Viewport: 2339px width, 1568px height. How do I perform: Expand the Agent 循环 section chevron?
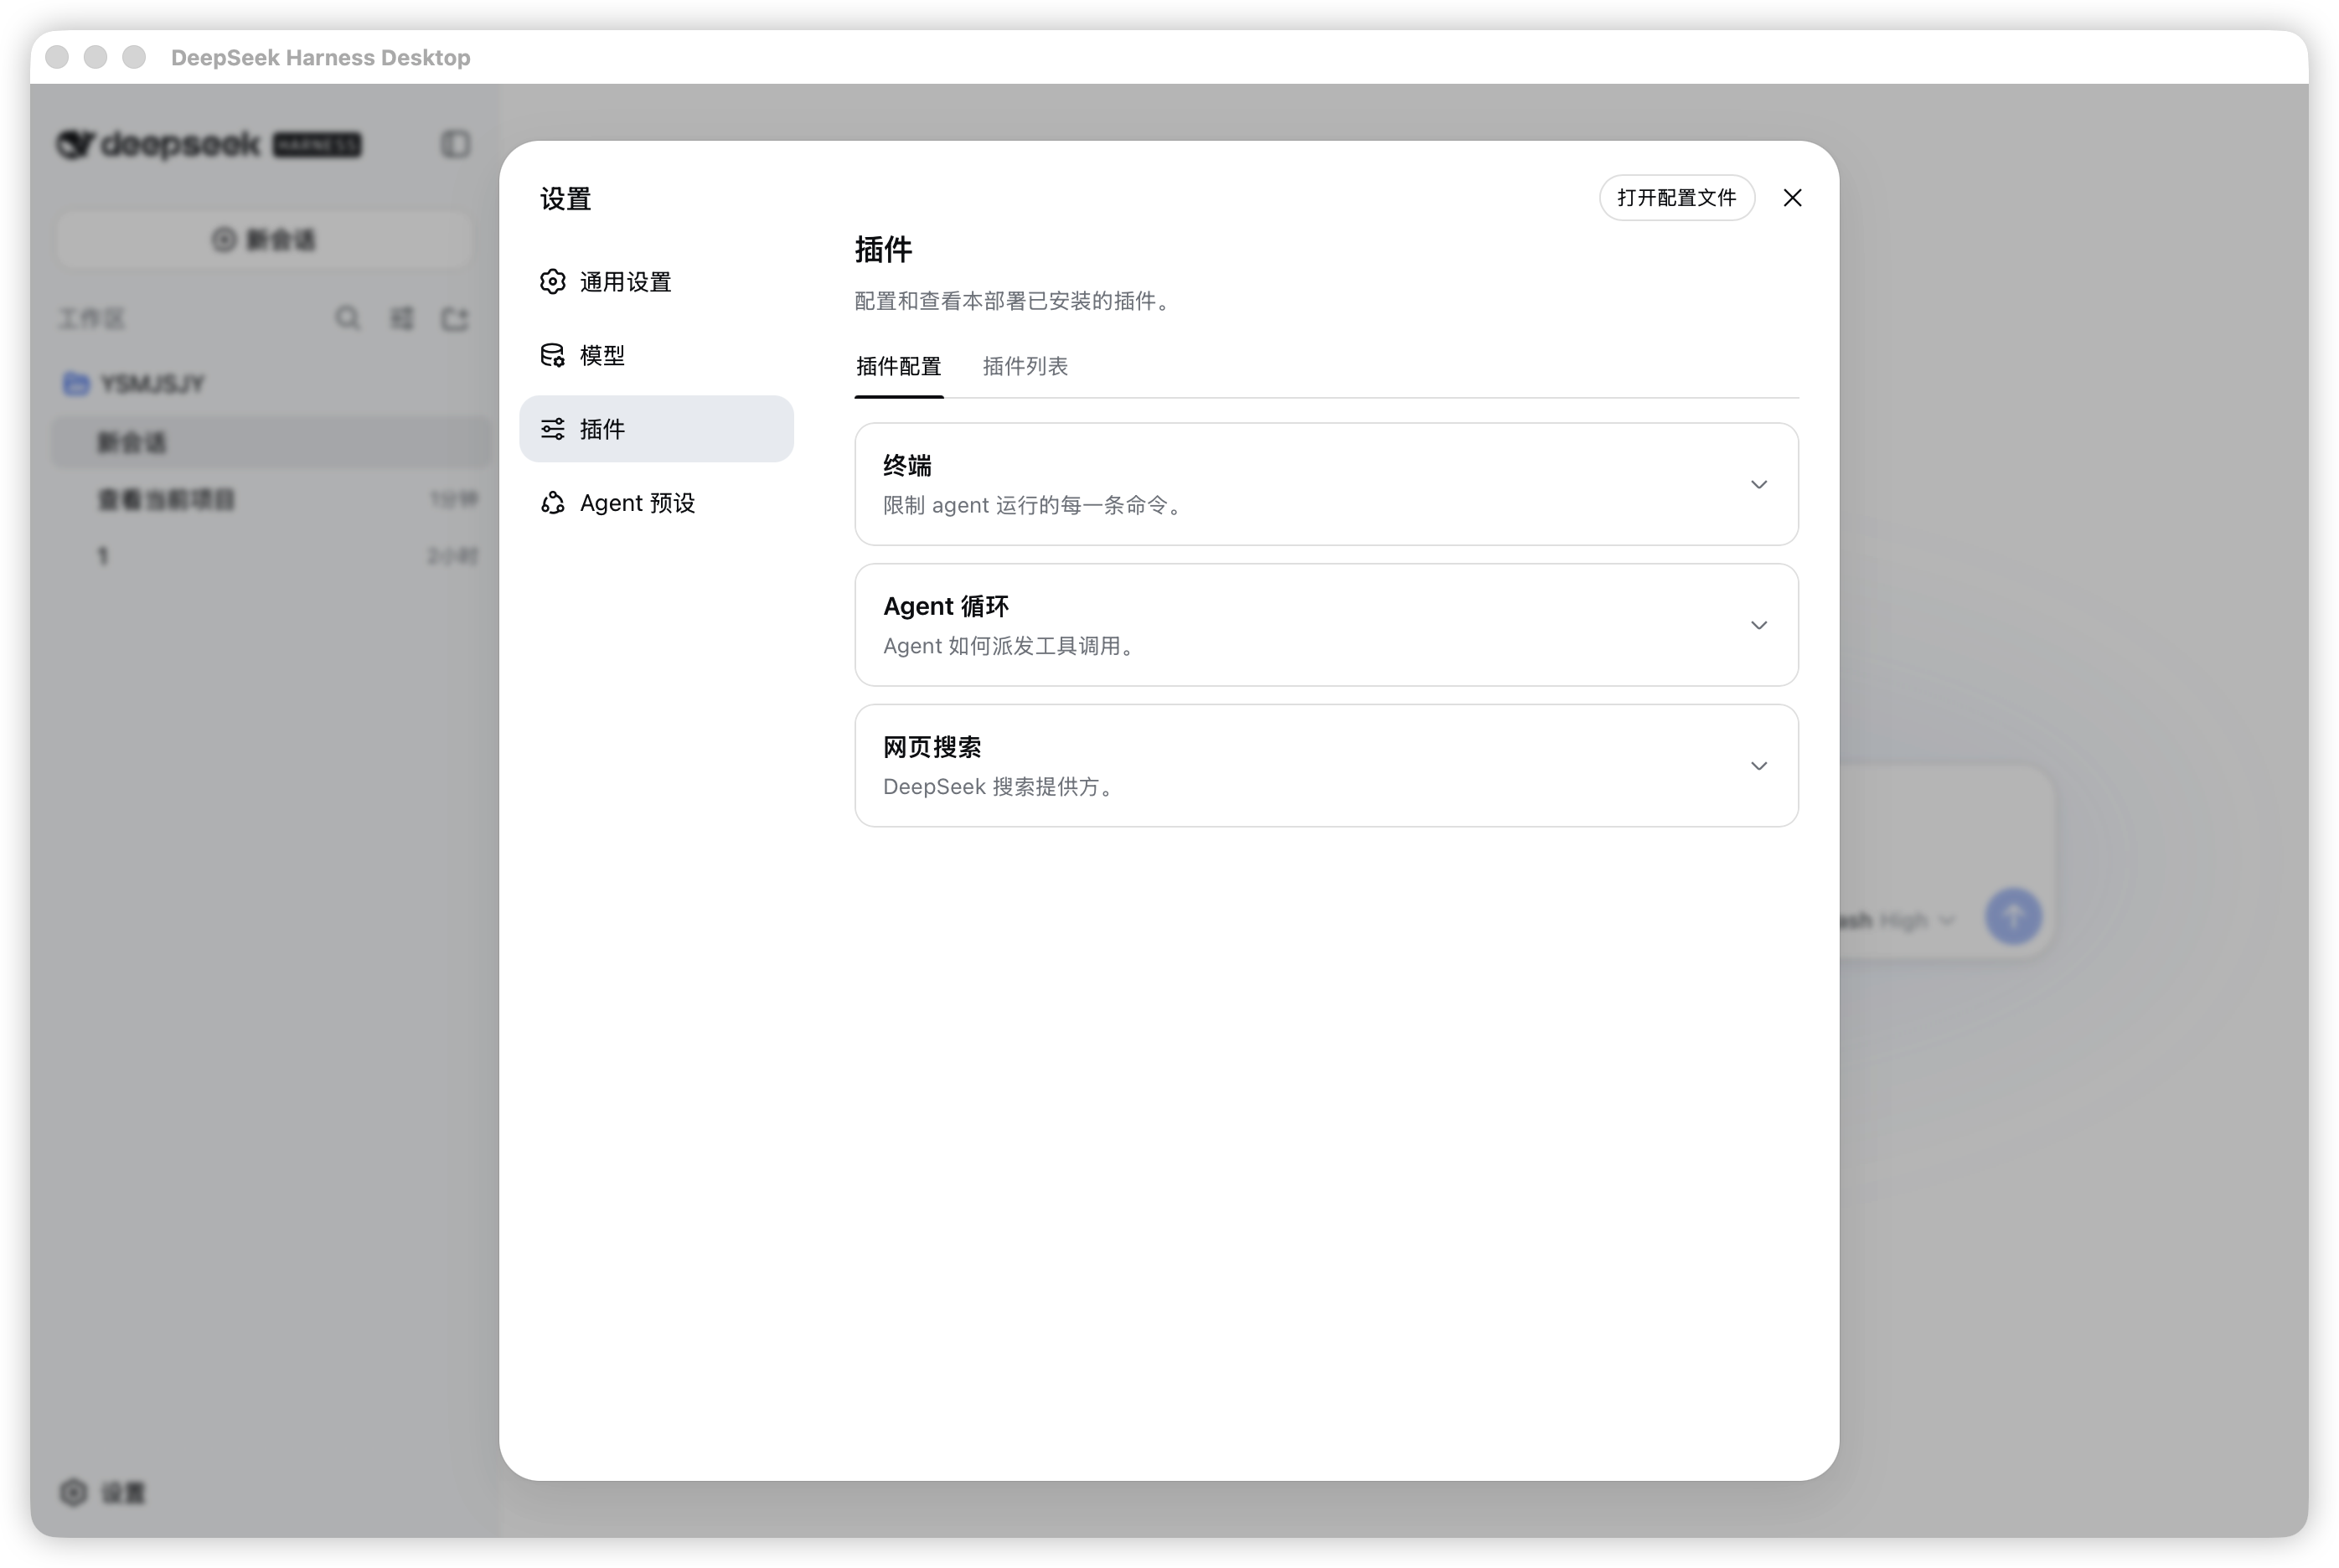[1758, 626]
